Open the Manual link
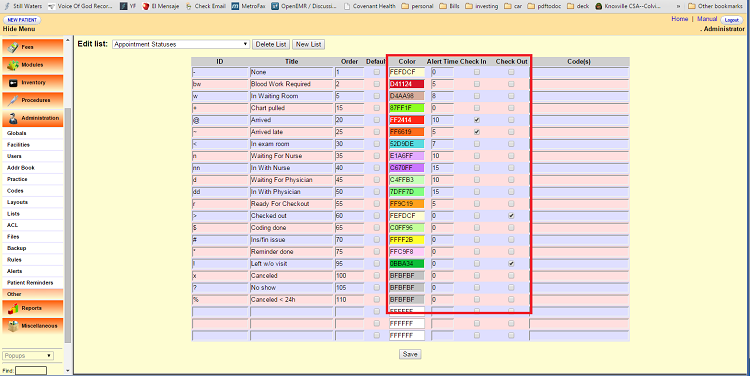The height and width of the screenshot is (376, 750). (707, 19)
